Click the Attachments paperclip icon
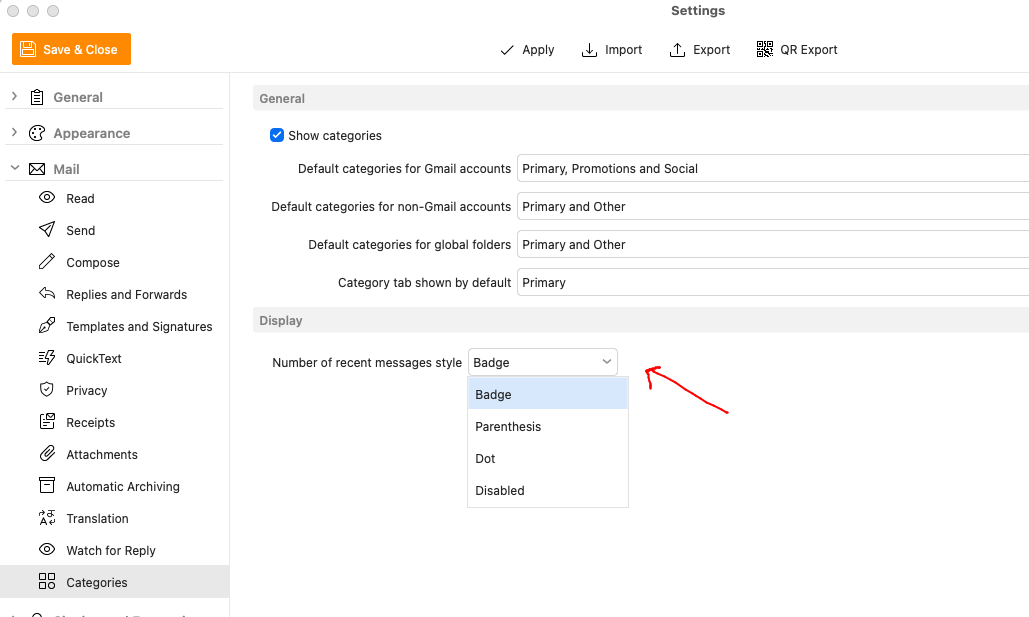Image resolution: width=1029 pixels, height=617 pixels. click(x=47, y=454)
